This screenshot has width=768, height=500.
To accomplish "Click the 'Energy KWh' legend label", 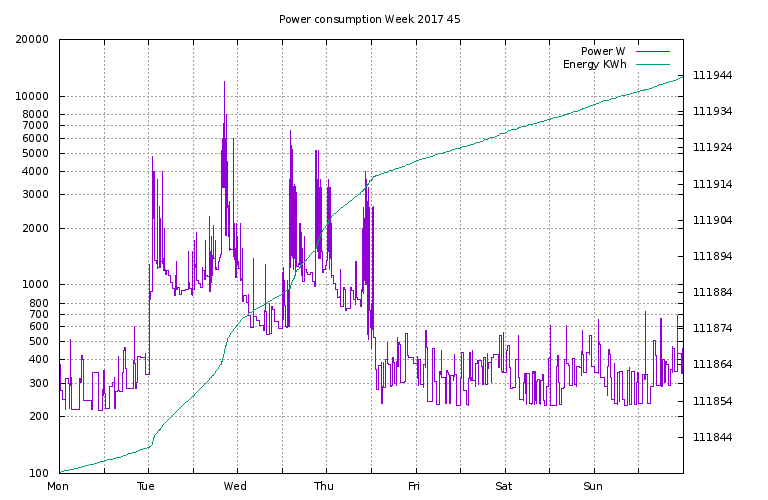I will [x=595, y=64].
